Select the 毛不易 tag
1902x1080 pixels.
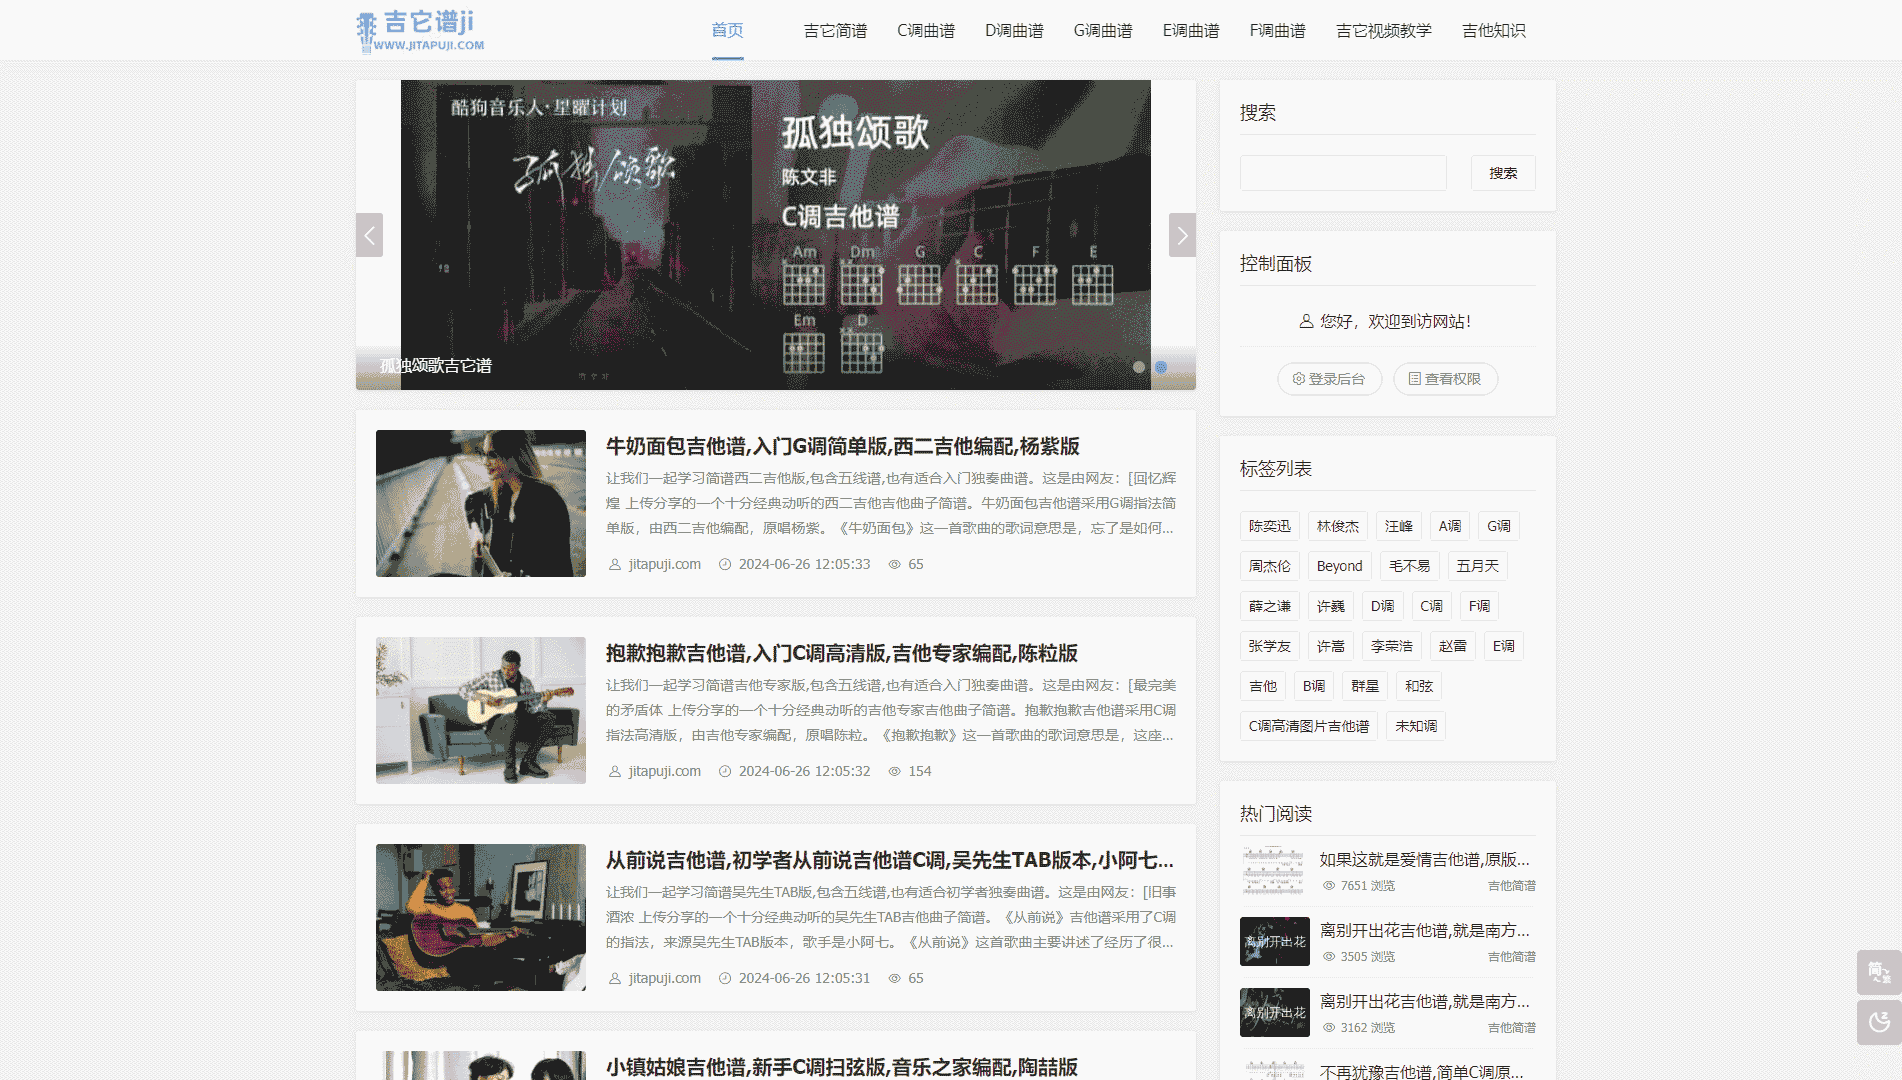1410,566
